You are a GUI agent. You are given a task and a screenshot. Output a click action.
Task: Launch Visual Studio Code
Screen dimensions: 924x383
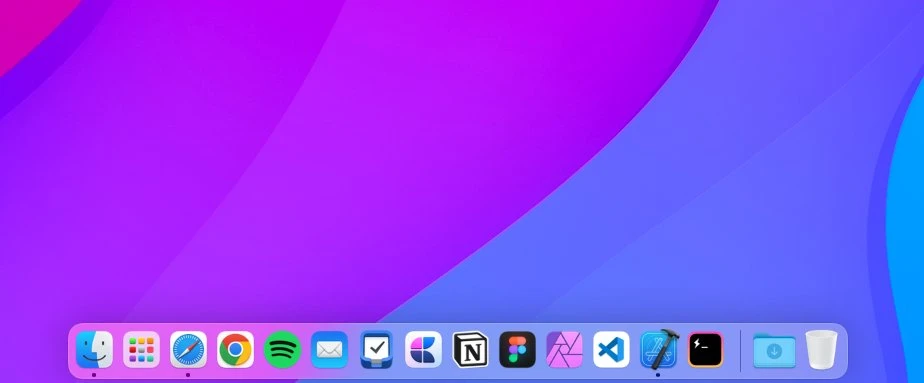611,349
